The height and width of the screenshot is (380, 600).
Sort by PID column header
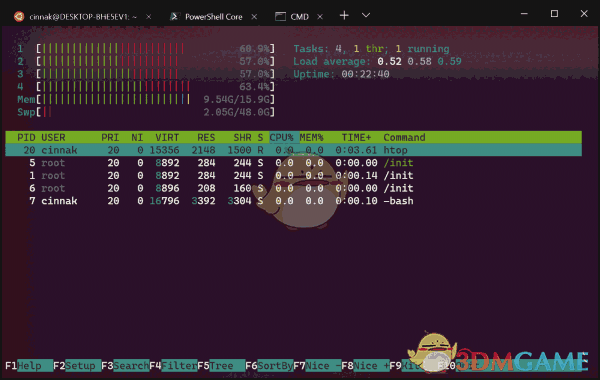pos(26,137)
